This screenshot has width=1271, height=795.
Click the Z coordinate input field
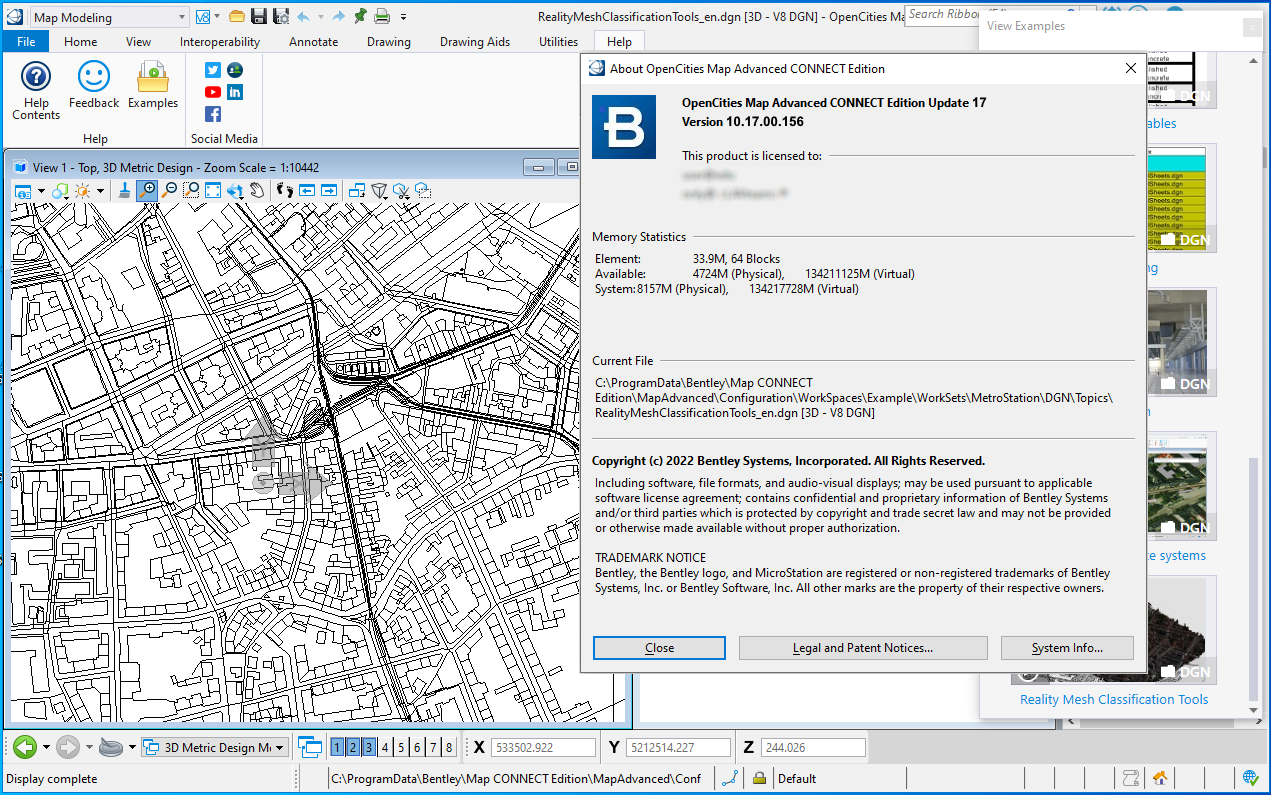(813, 747)
